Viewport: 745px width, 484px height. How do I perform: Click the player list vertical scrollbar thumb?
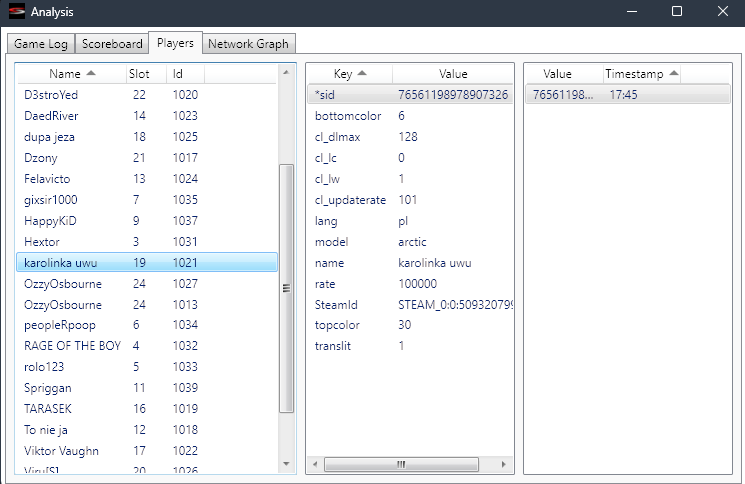tap(286, 288)
